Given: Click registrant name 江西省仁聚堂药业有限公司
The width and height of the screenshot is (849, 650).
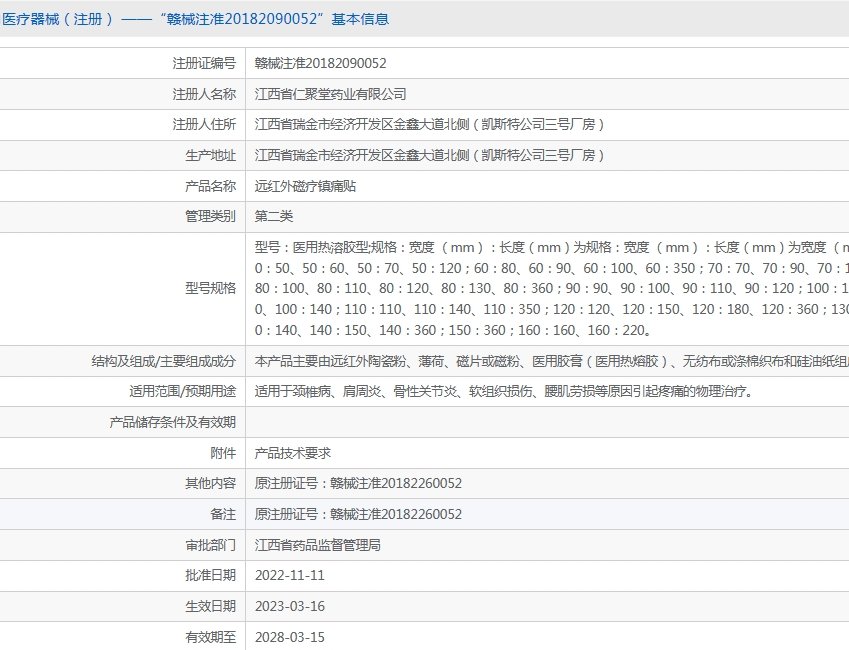Looking at the screenshot, I should click(330, 94).
